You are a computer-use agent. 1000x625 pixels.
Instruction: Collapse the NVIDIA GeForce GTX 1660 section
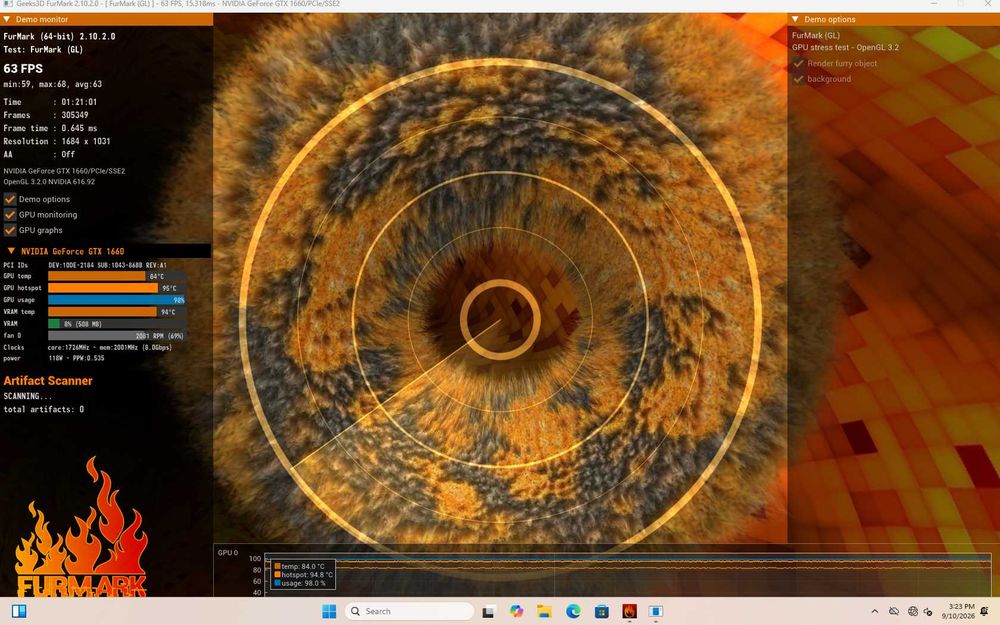(11, 251)
